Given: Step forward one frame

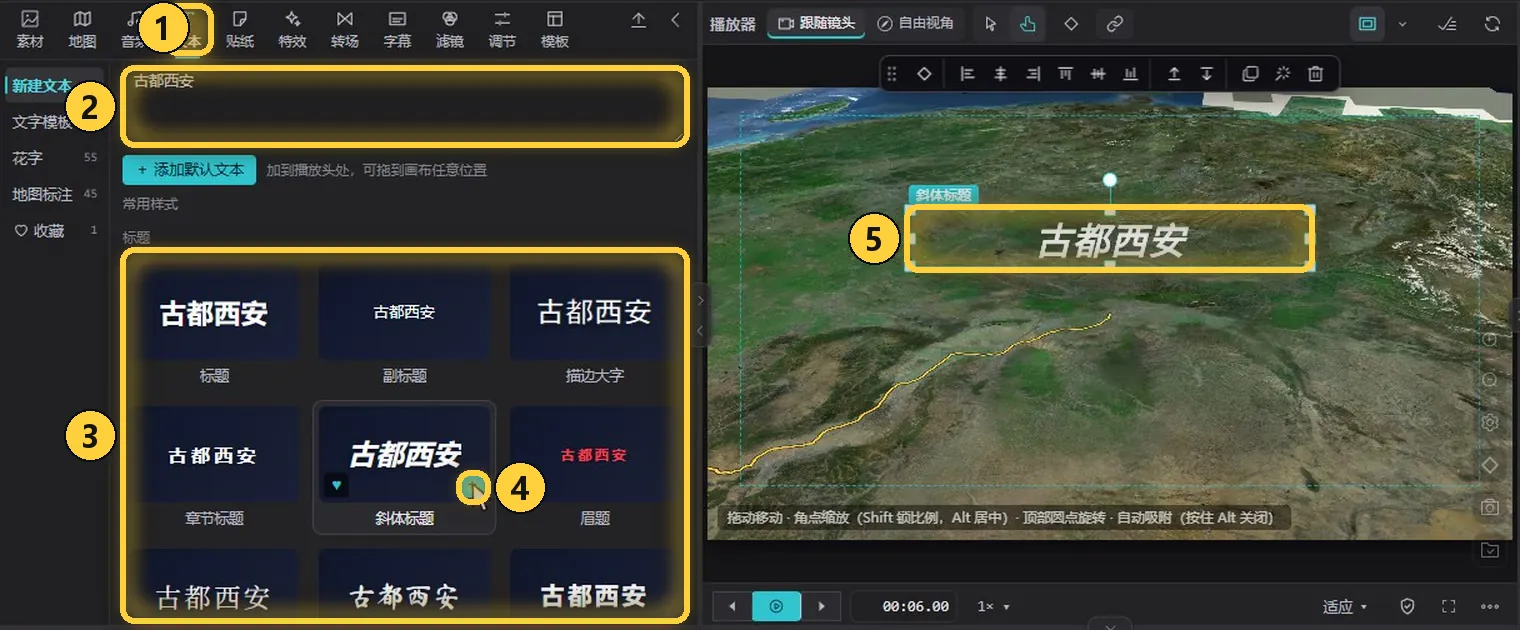Looking at the screenshot, I should (x=821, y=606).
